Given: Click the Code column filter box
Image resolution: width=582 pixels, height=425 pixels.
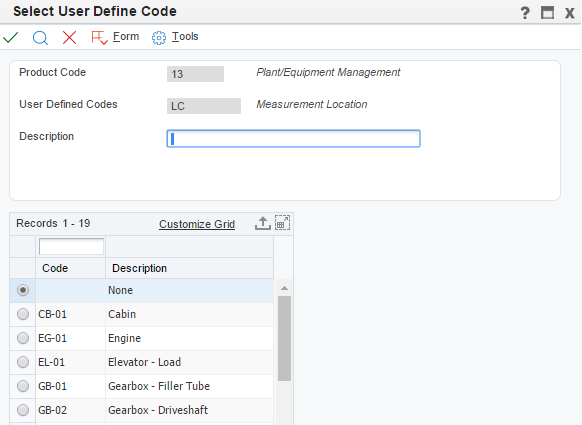Looking at the screenshot, I should point(71,246).
